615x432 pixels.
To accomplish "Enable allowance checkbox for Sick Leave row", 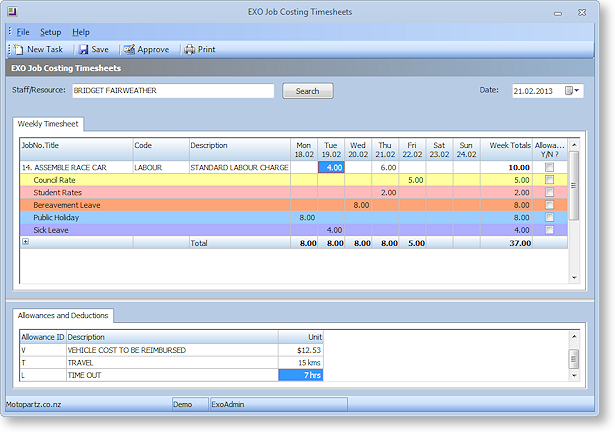I will pos(549,230).
